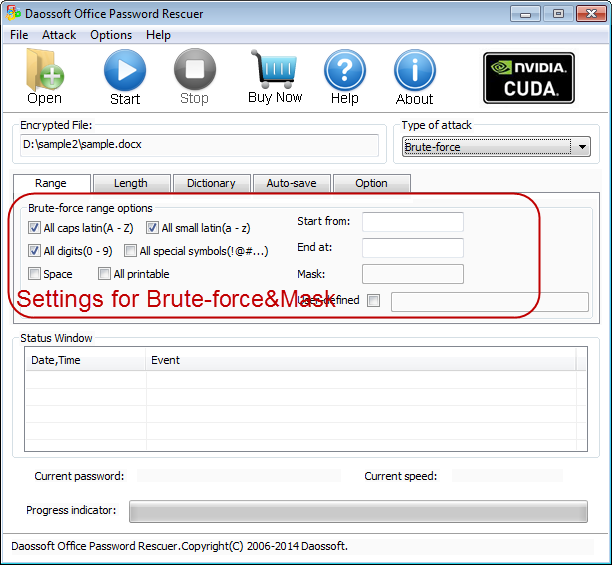Viewport: 612px width, 565px height.
Task: Close the Office Password Rescuer window
Action: point(591,14)
